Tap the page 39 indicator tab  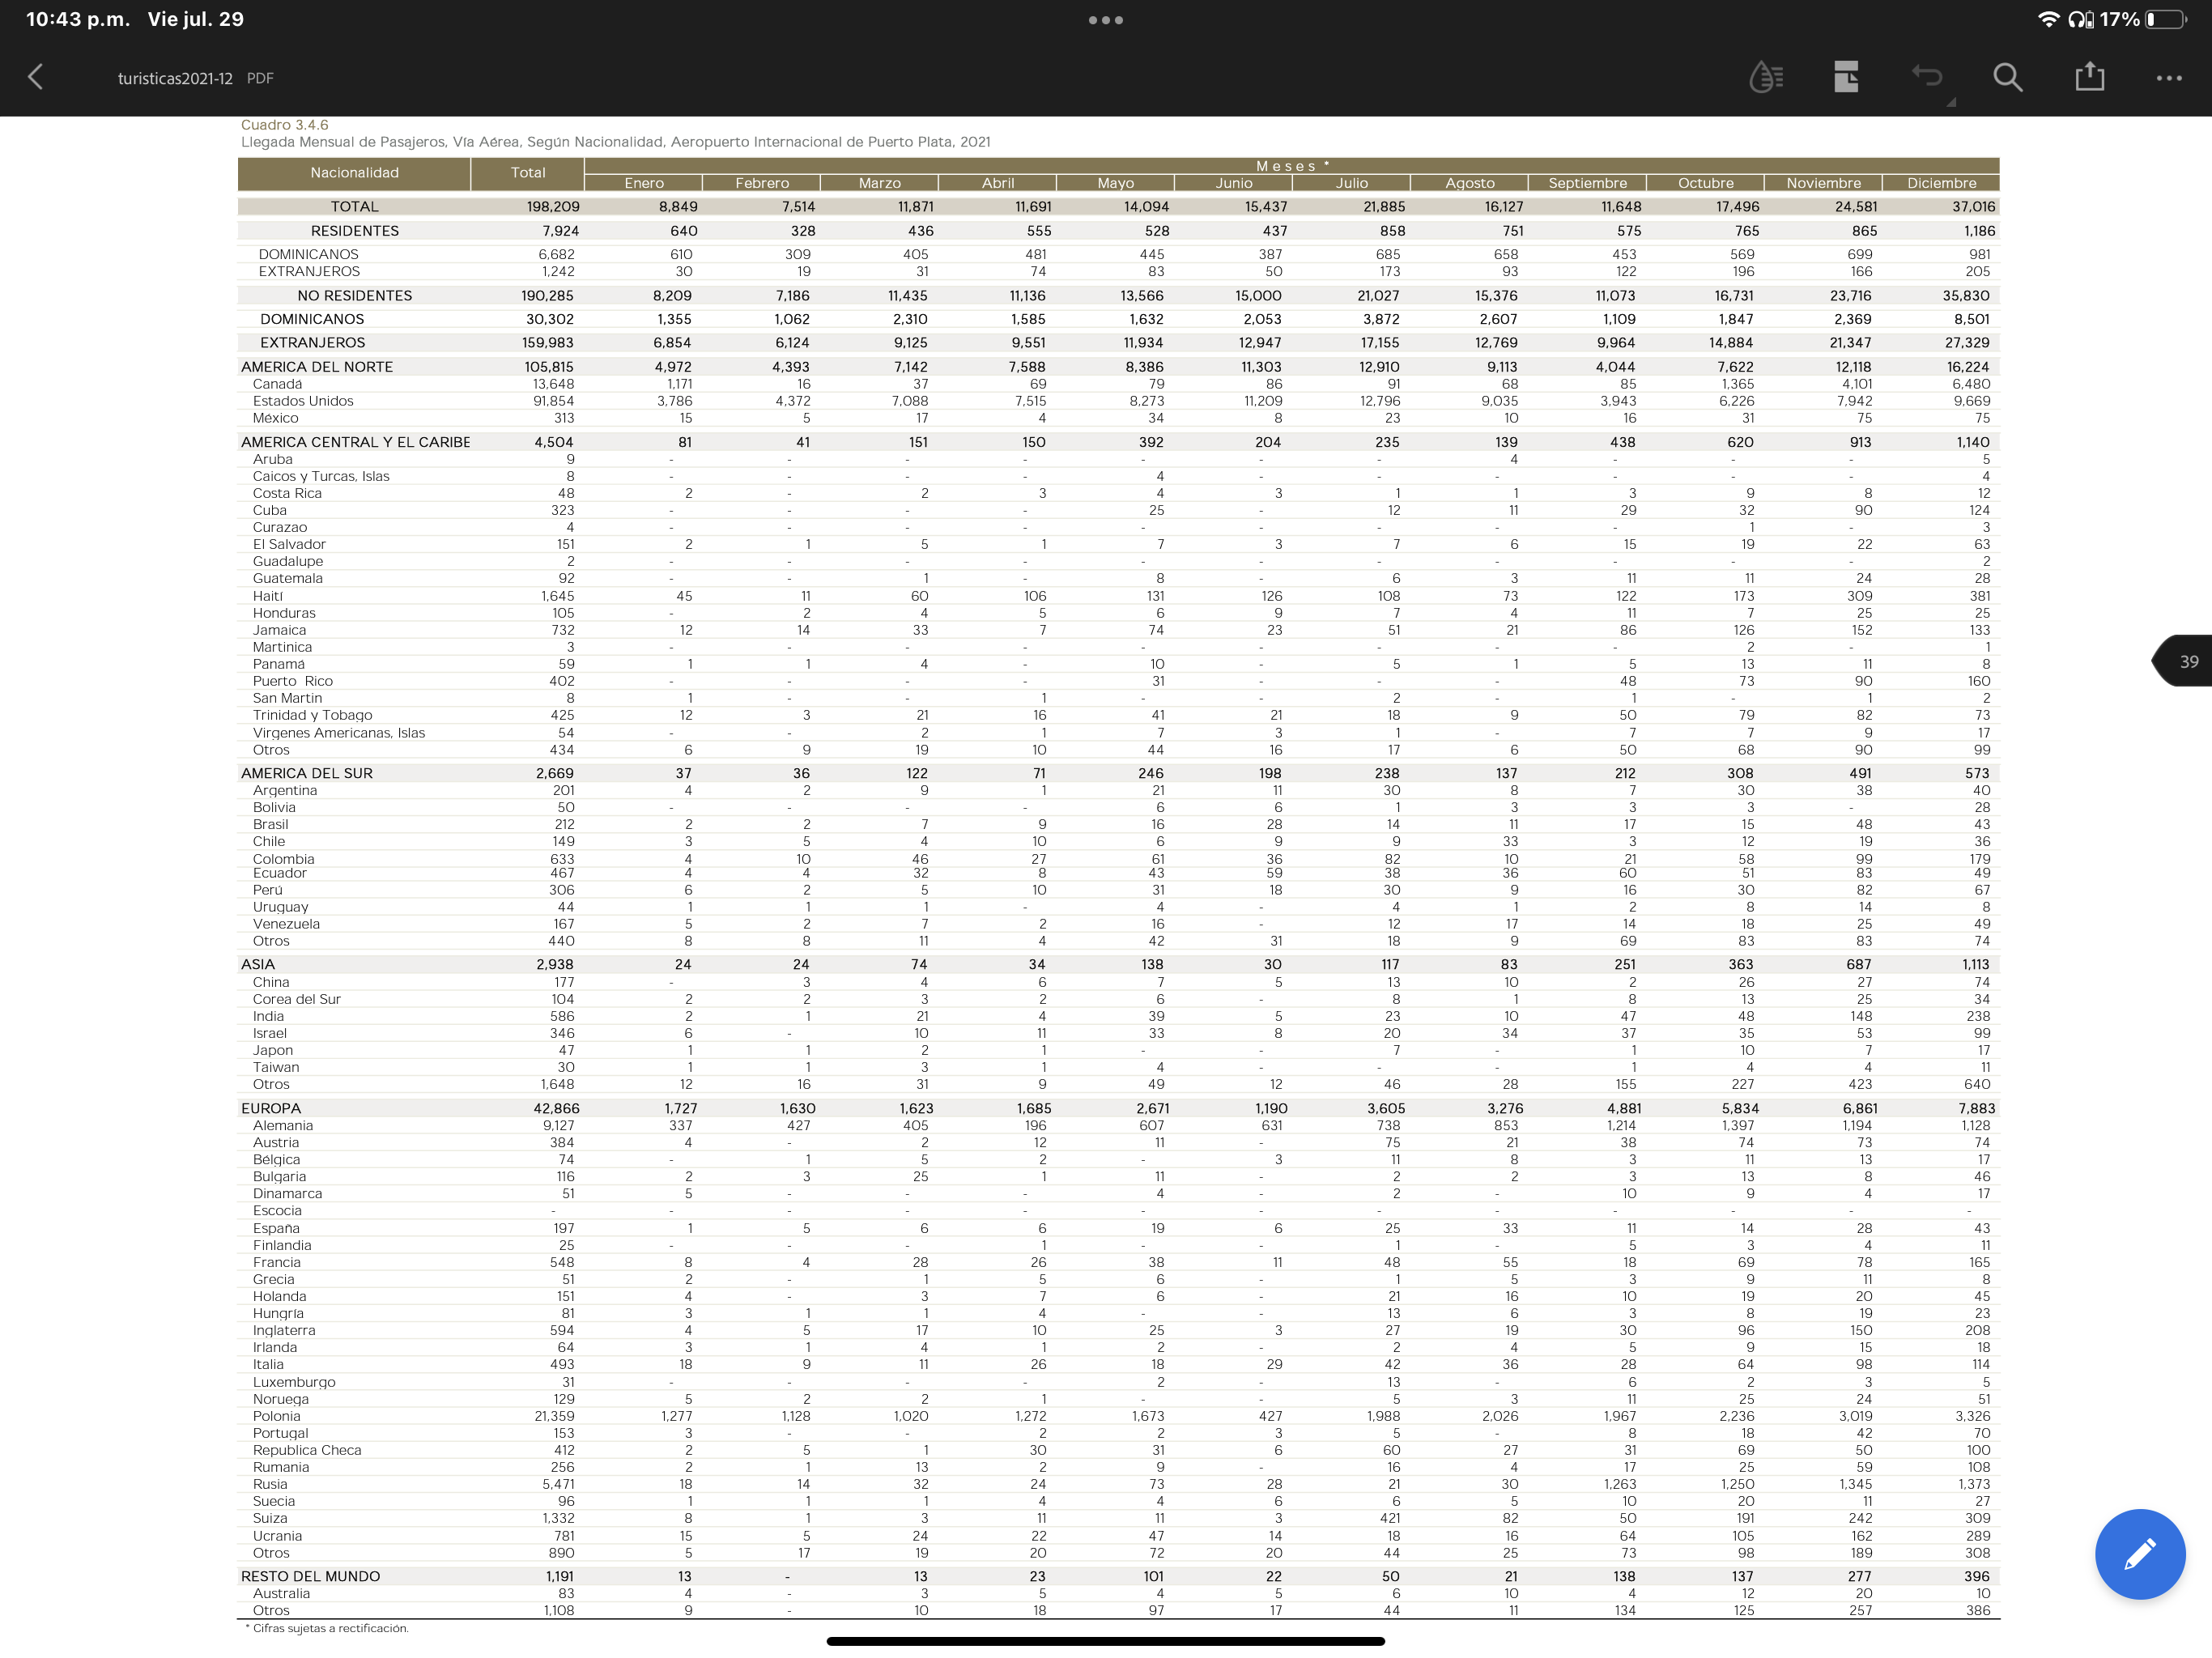[2186, 661]
